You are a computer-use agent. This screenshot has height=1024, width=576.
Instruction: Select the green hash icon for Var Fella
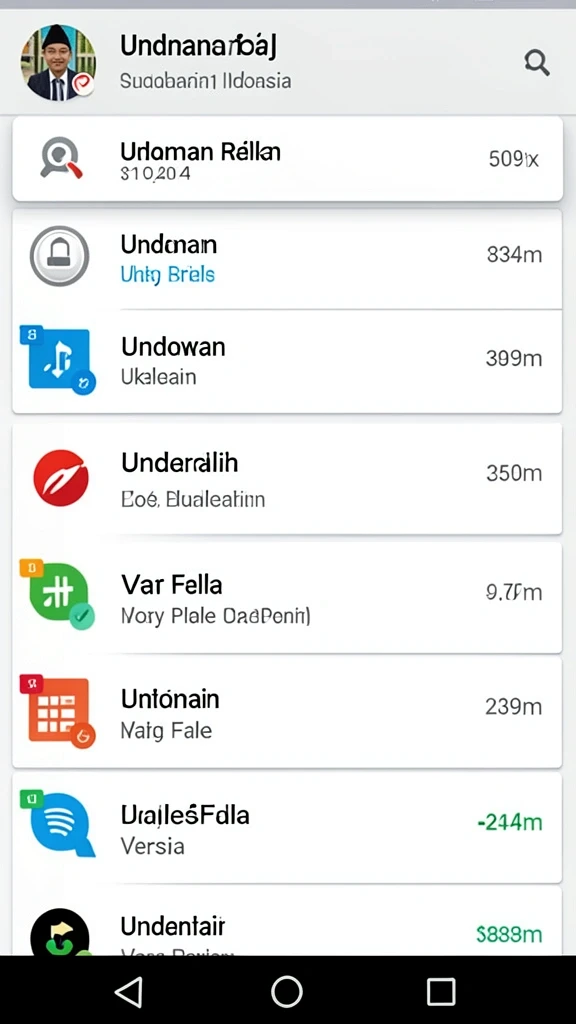click(x=58, y=594)
